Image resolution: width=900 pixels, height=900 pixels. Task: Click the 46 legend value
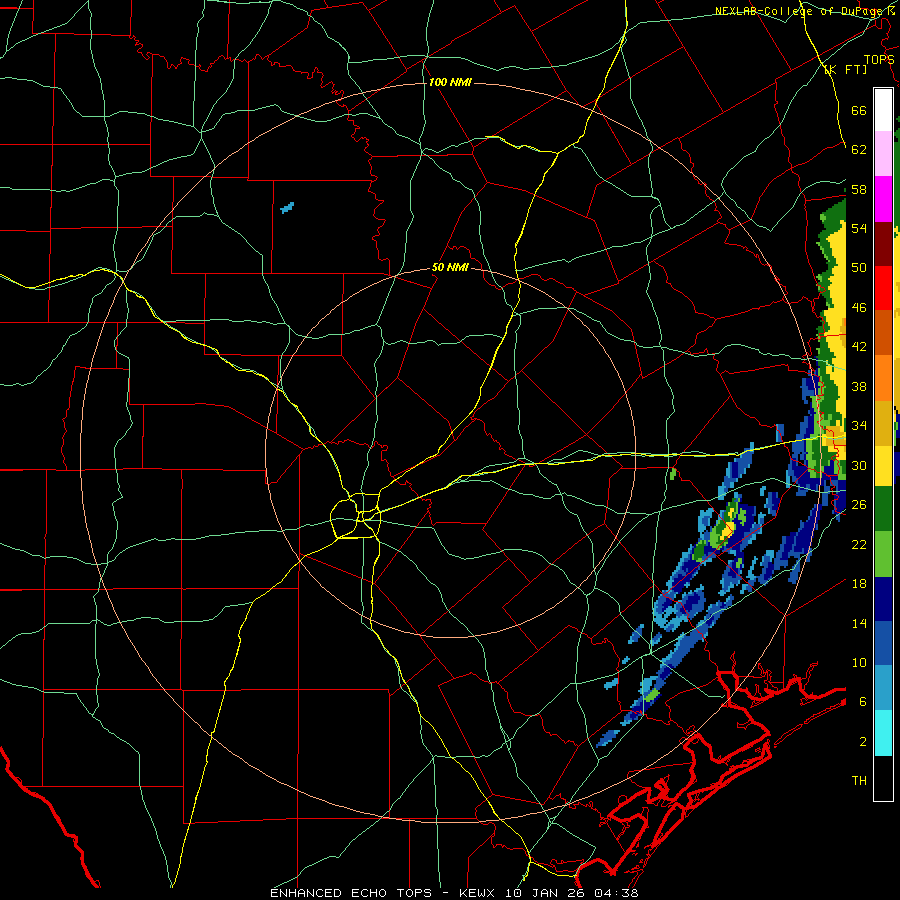[x=859, y=308]
